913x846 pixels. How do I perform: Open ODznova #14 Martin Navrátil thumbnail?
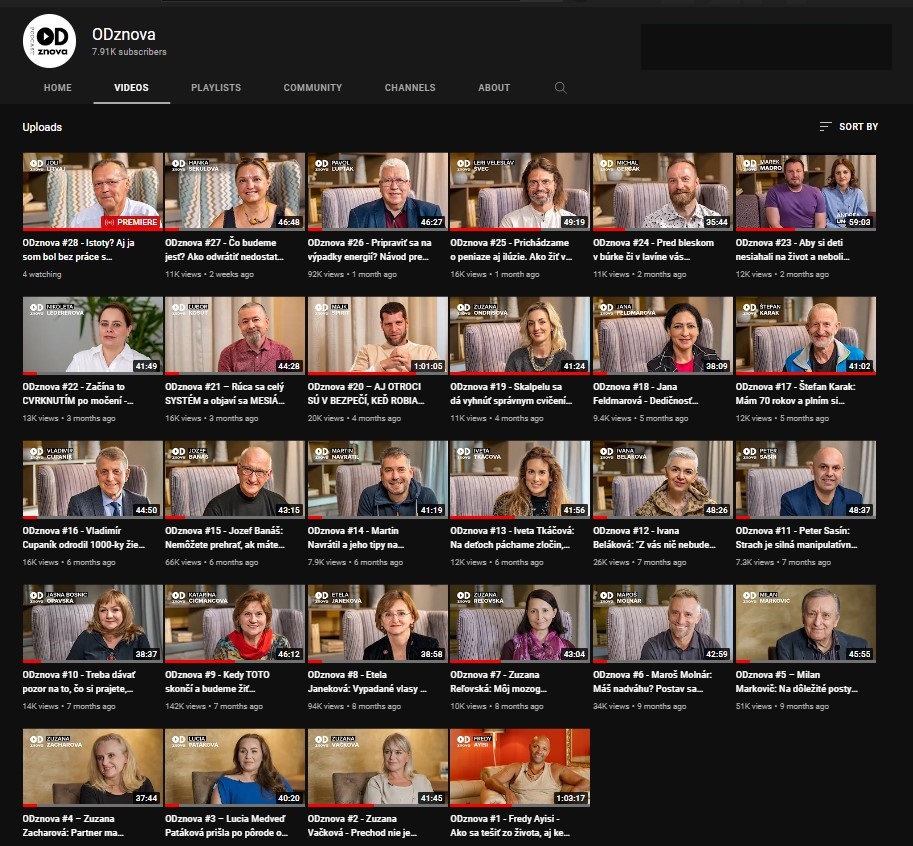377,480
